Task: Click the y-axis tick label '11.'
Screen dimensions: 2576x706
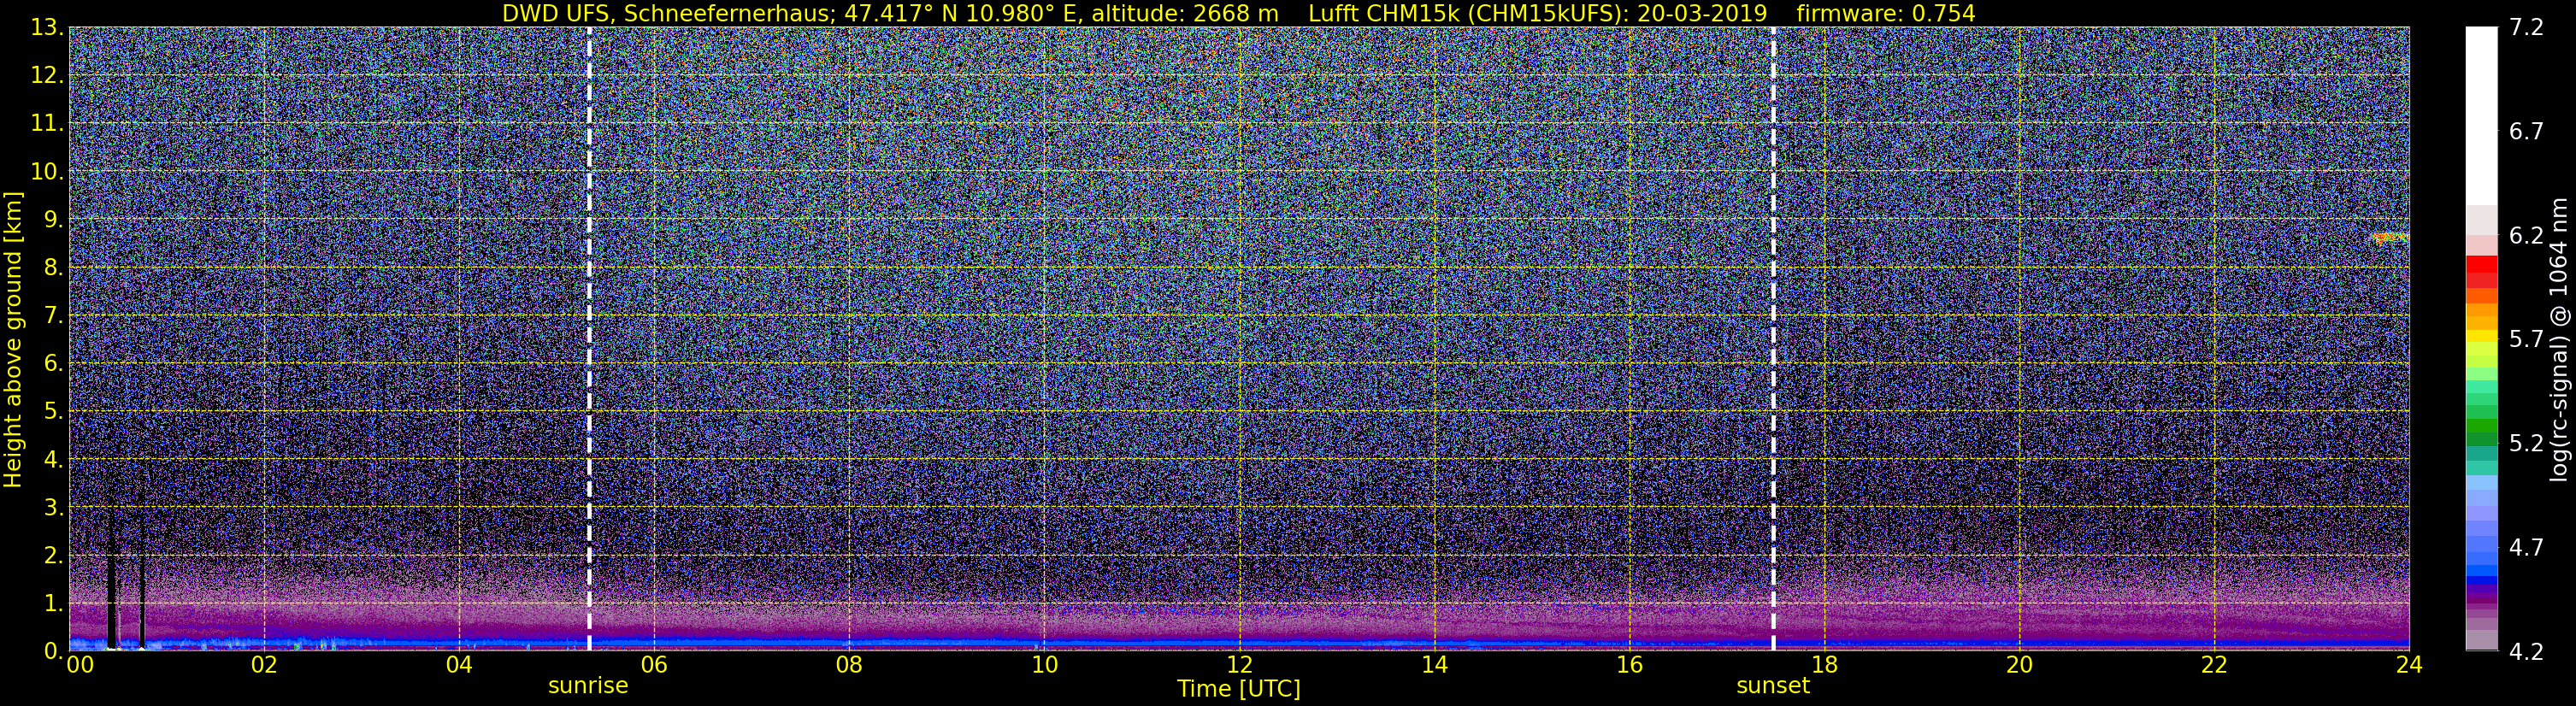Action: click(47, 124)
